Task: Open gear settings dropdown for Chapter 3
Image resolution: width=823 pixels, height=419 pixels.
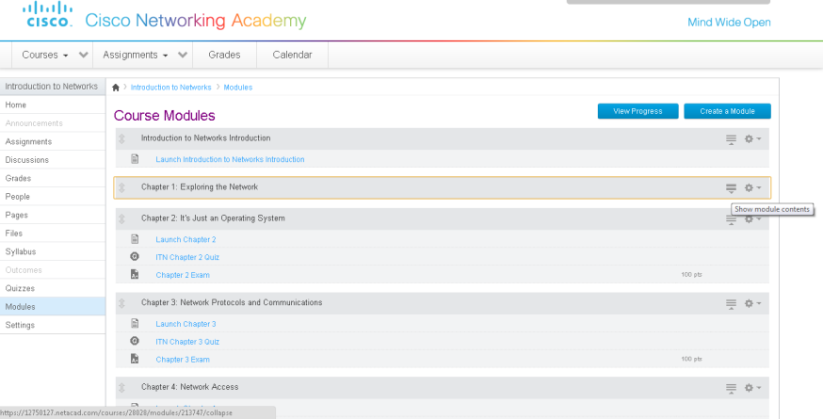Action: click(x=752, y=303)
